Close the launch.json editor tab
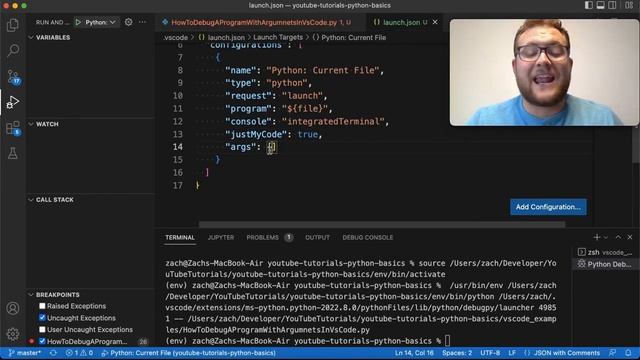 435,22
